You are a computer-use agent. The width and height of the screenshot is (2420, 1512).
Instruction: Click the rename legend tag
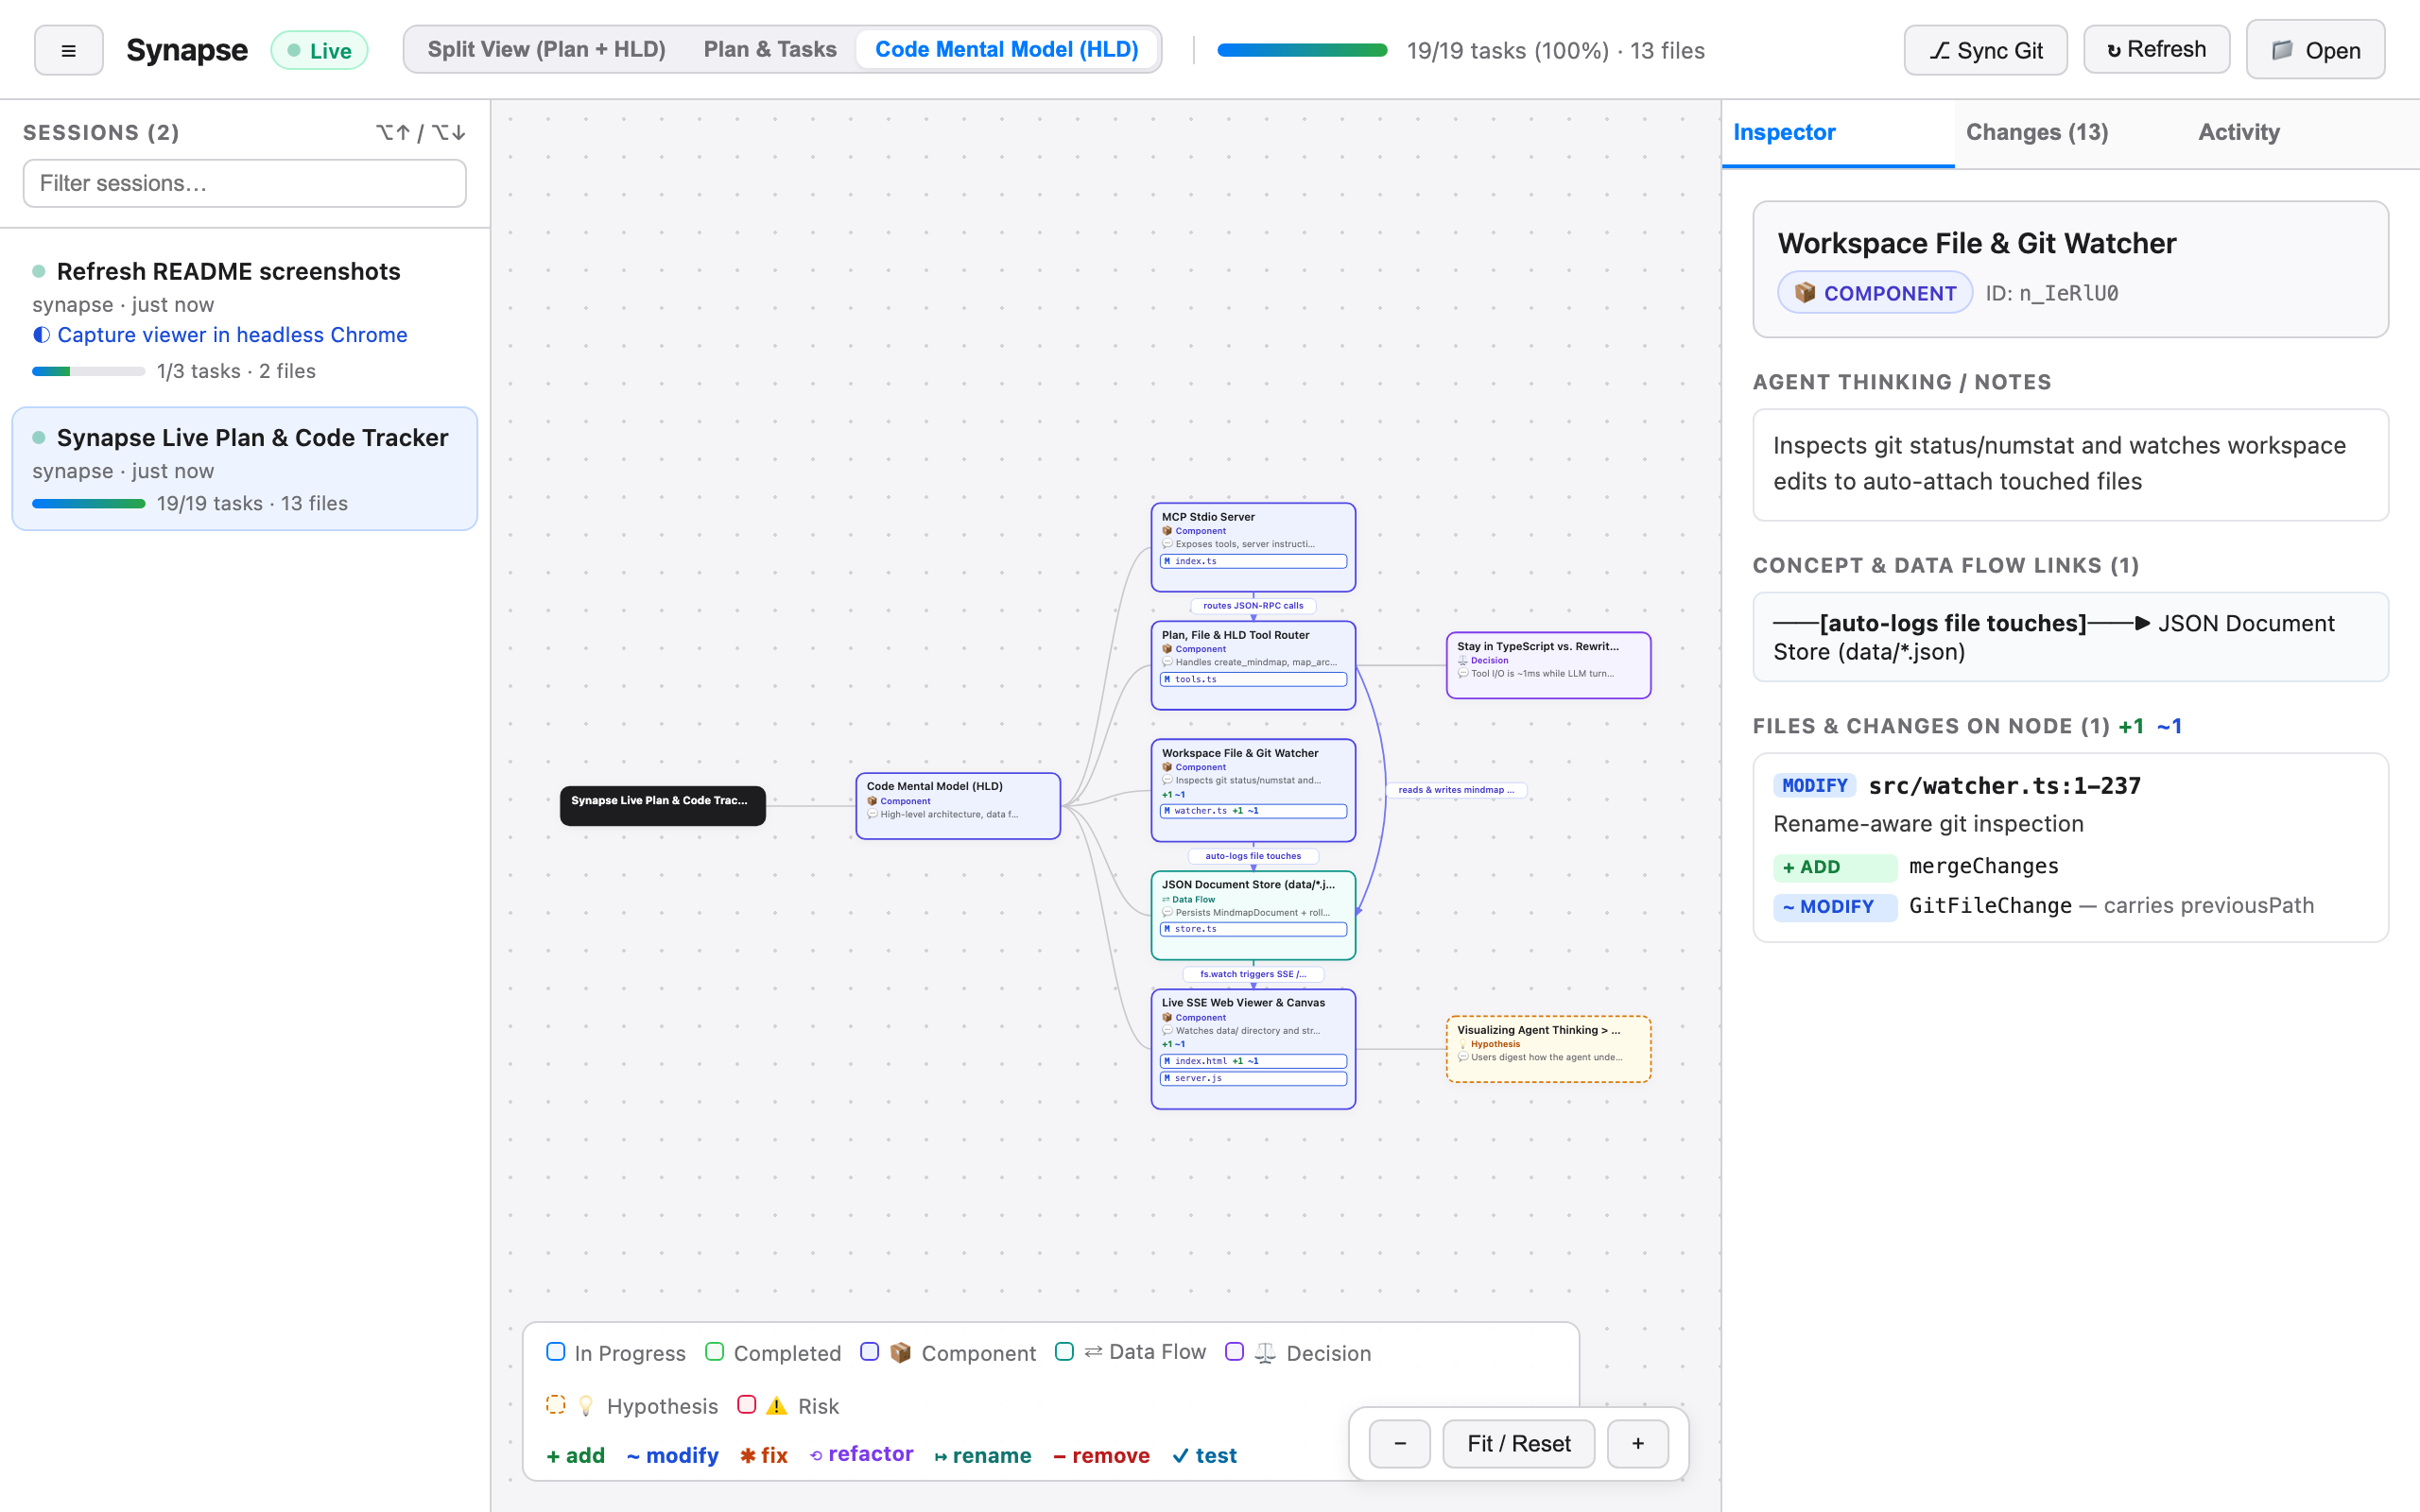[983, 1455]
